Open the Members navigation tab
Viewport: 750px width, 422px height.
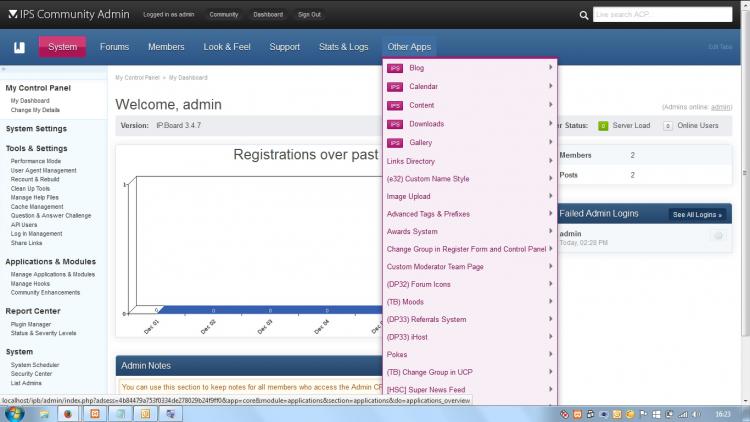(166, 47)
